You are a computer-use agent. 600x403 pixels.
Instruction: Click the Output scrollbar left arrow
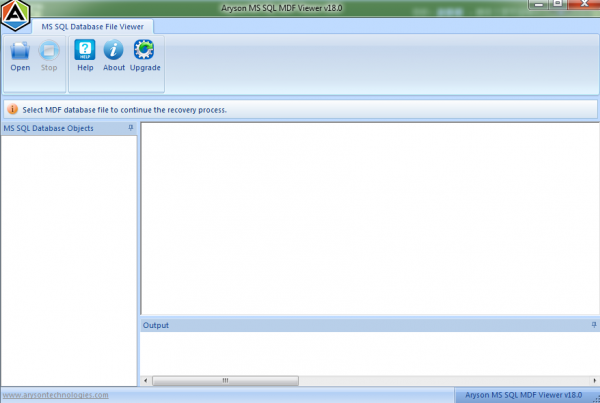click(x=145, y=380)
